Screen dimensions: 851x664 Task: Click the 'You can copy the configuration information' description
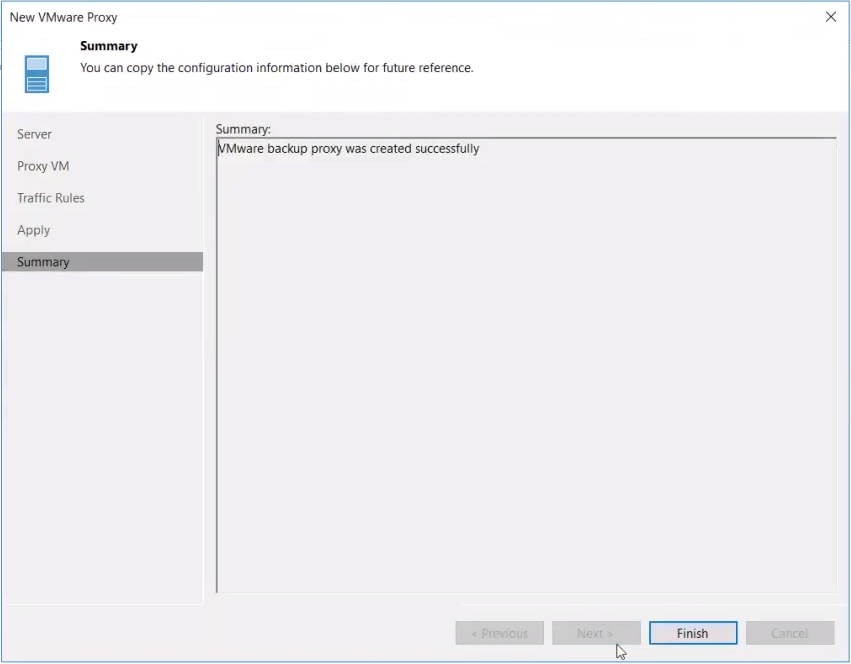pos(277,68)
